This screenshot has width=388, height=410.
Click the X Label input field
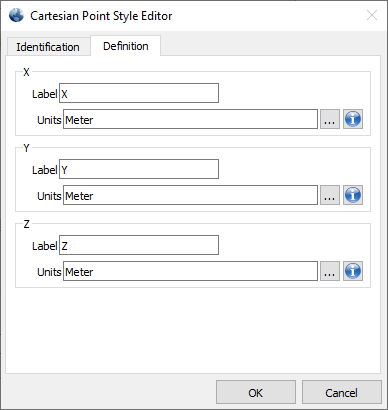[139, 93]
